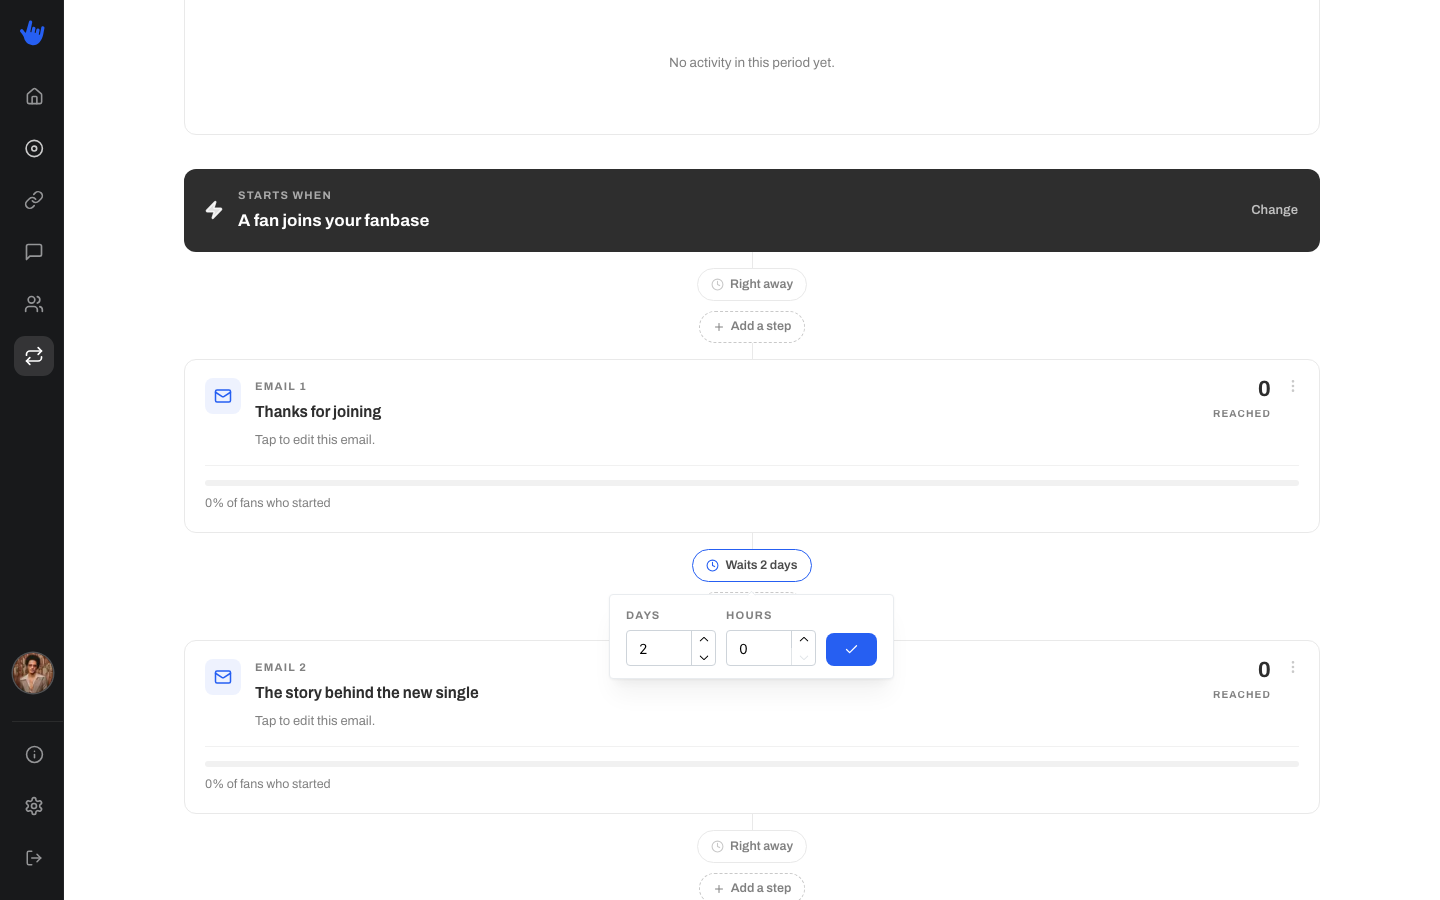Click the Waits 2 days delay pill

point(752,565)
